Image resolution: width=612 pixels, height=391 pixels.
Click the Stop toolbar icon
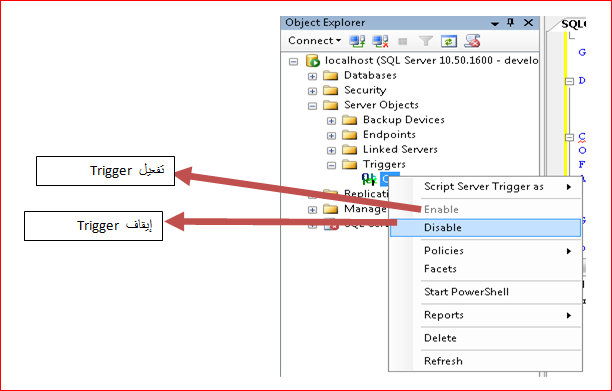coord(403,41)
